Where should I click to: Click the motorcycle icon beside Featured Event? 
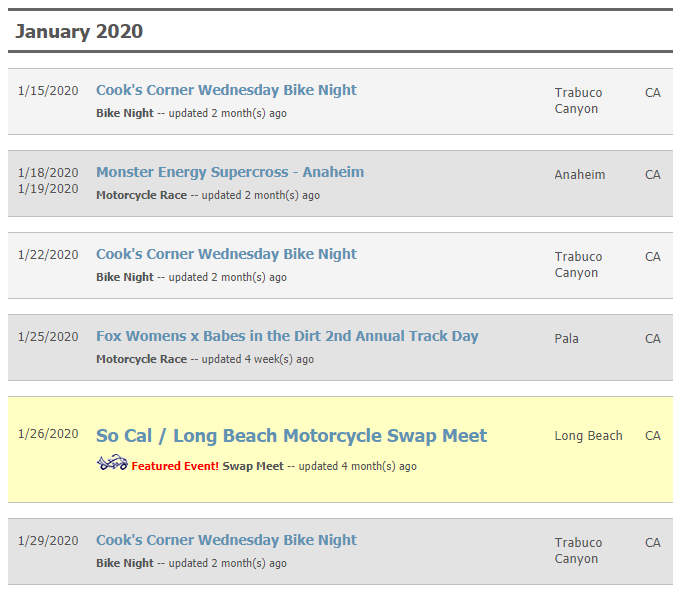(x=112, y=463)
